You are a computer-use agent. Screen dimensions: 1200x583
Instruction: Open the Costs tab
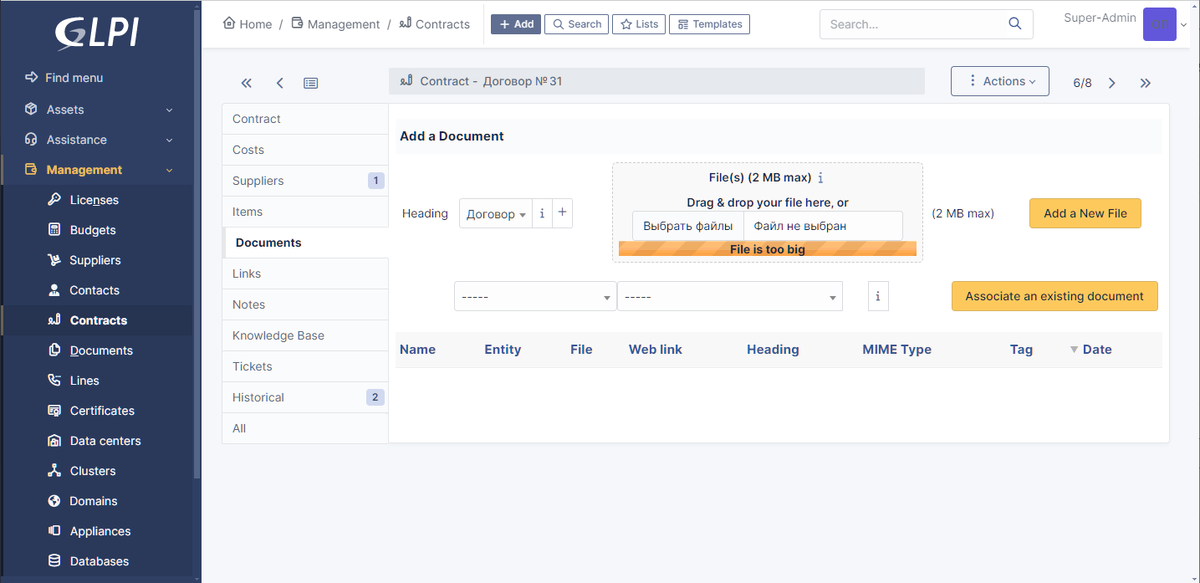click(305, 150)
